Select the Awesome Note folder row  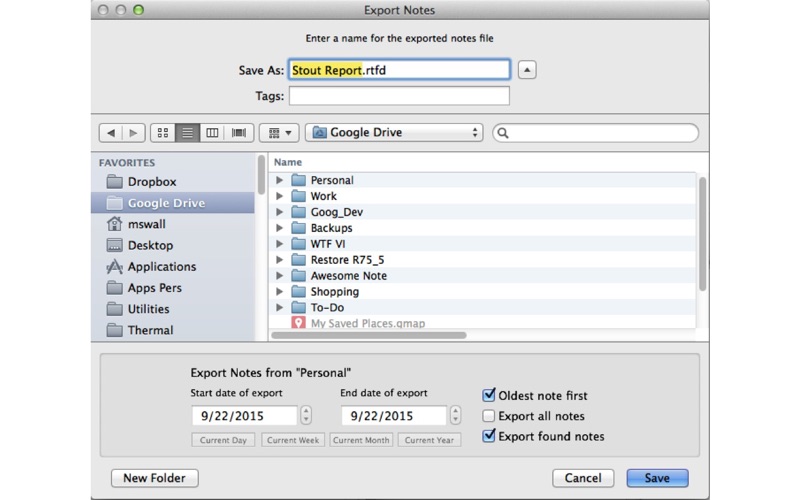click(482, 276)
